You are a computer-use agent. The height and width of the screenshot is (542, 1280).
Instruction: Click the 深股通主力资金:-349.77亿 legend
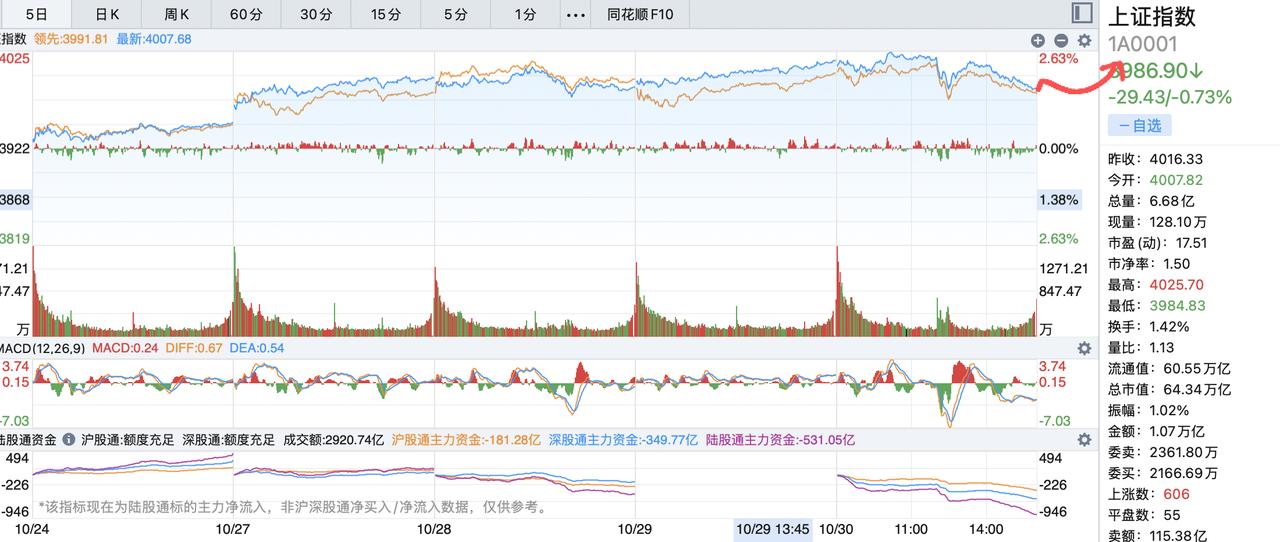click(623, 439)
